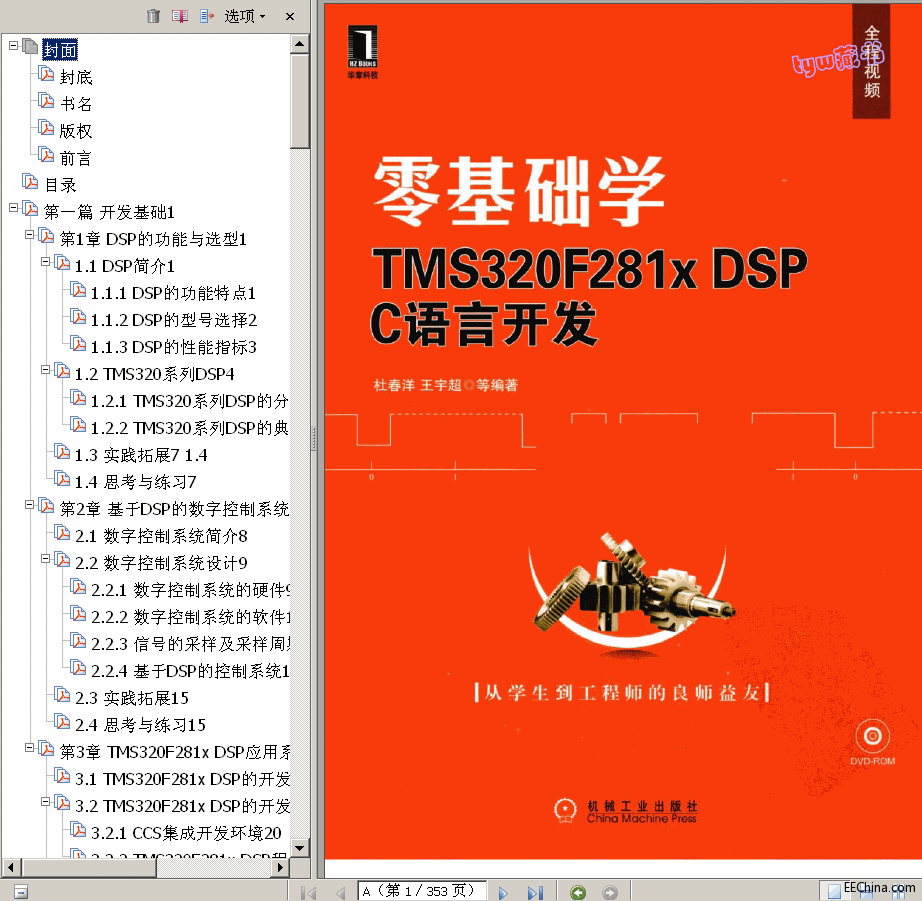
Task: Collapse the 1.1 DSP简介 node
Action: [45, 261]
